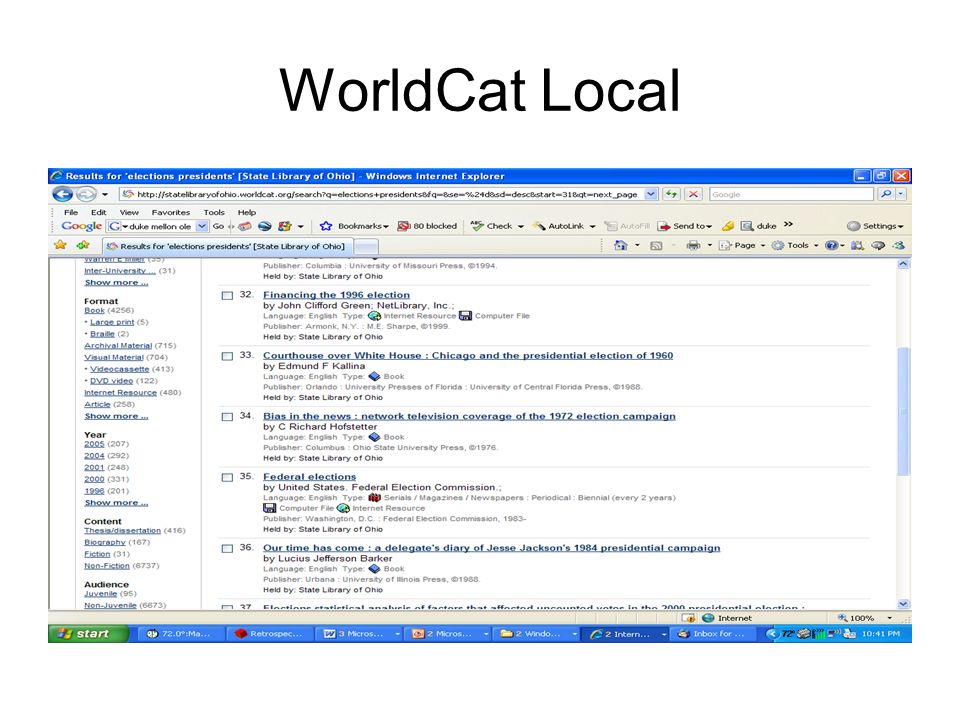Run the ABC spell Check button
The image size is (960, 720).
(497, 226)
